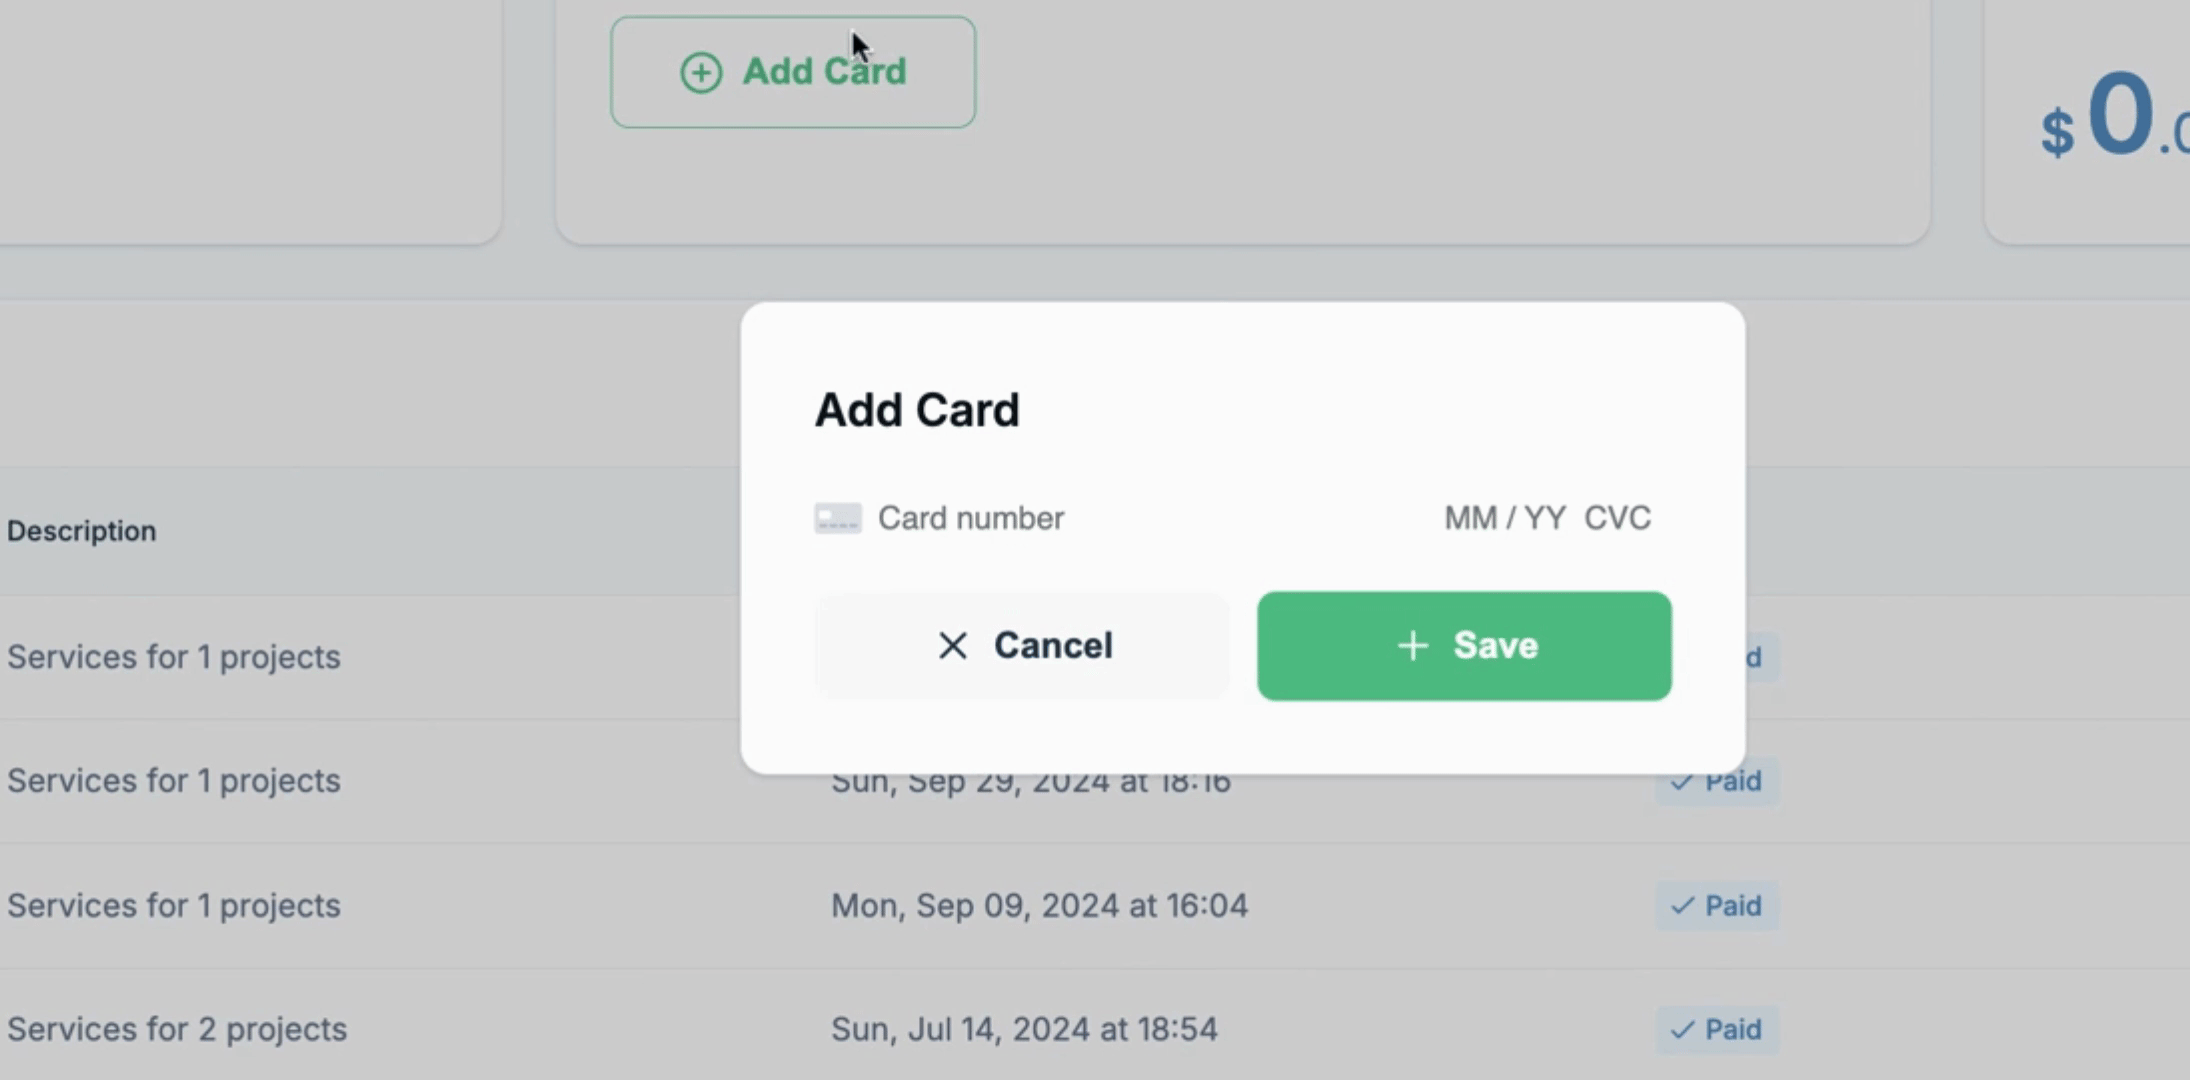
Task: Click the Mon, Sep 09, 2024 date entry
Action: pos(1039,906)
